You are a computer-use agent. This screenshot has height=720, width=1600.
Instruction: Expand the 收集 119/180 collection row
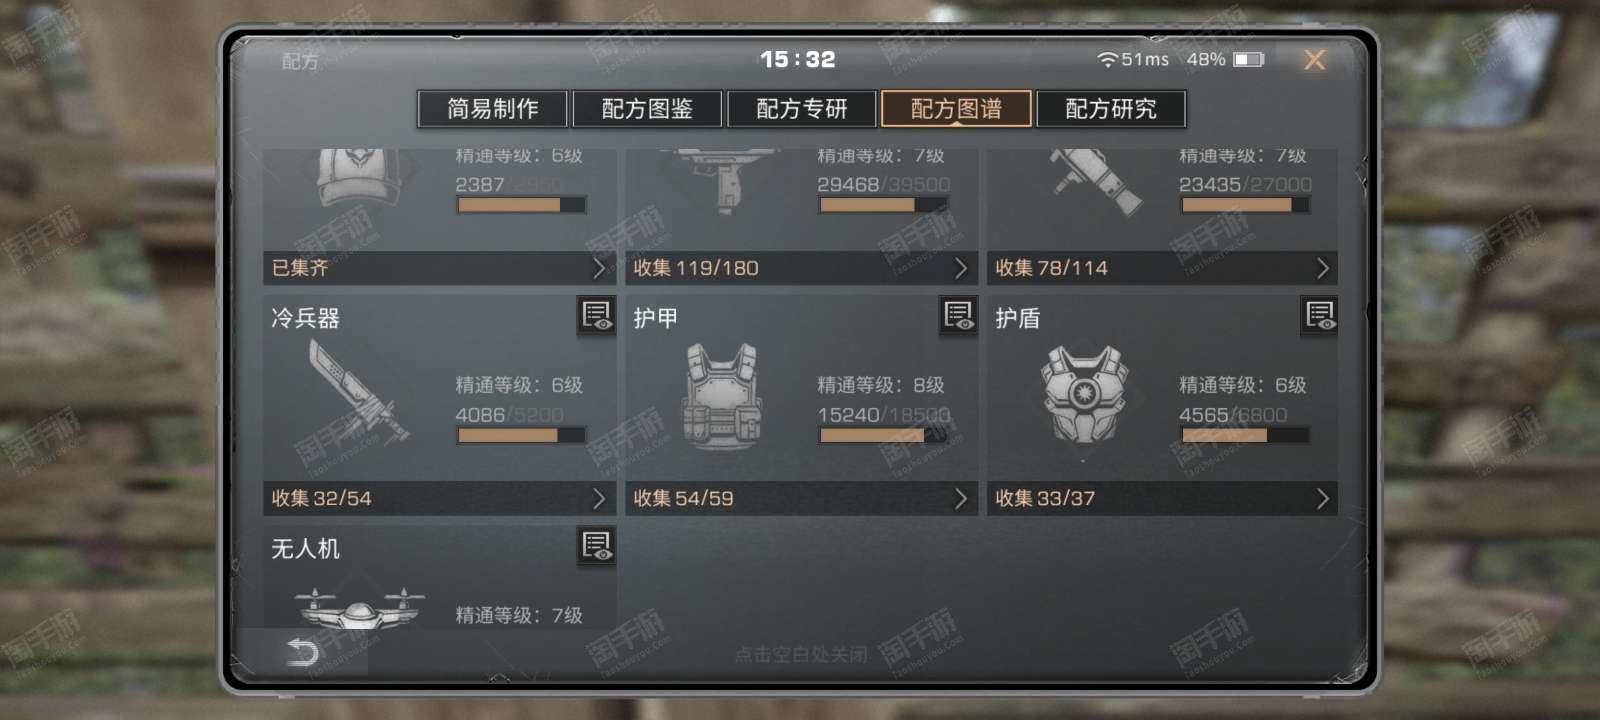tap(801, 268)
